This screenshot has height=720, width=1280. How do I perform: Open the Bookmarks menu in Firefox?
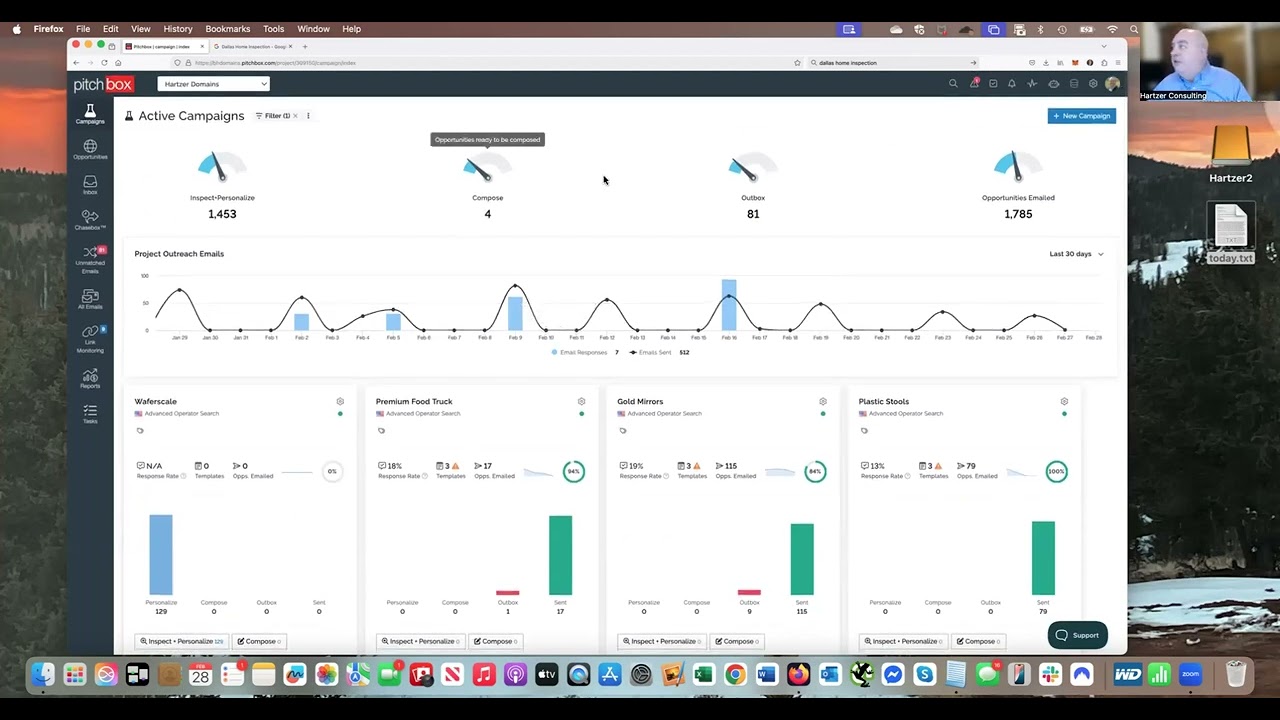tap(228, 29)
